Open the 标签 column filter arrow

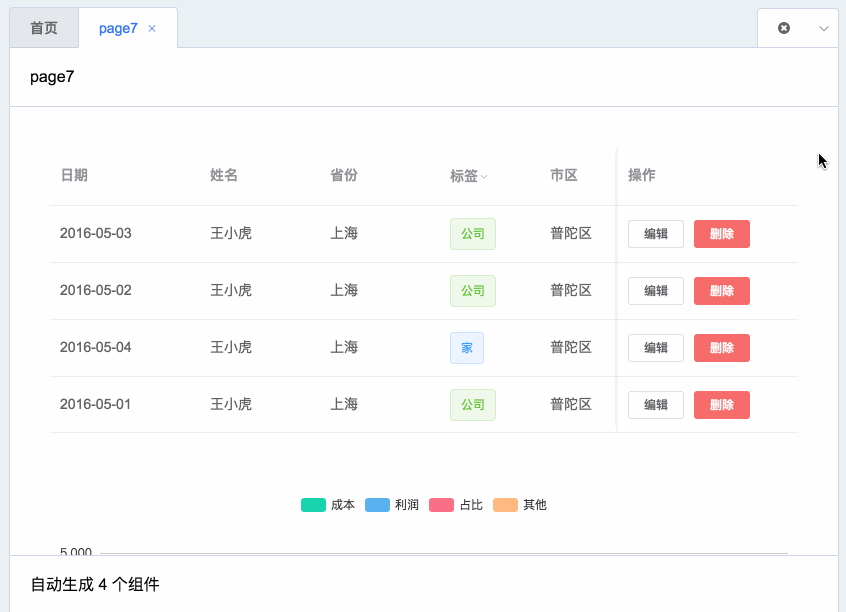pos(484,176)
